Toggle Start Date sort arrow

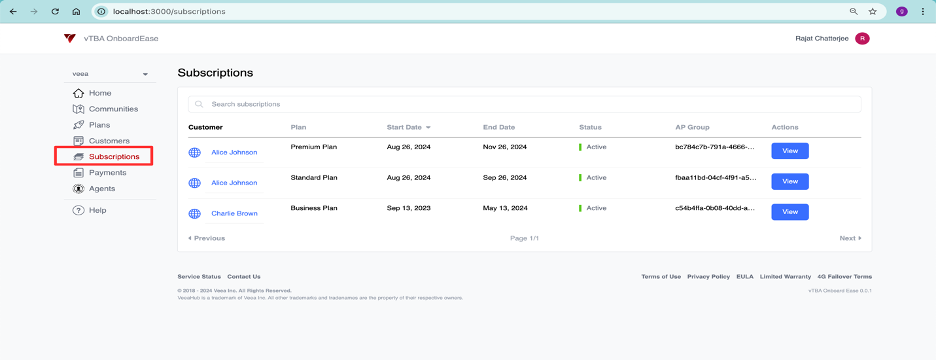click(428, 127)
